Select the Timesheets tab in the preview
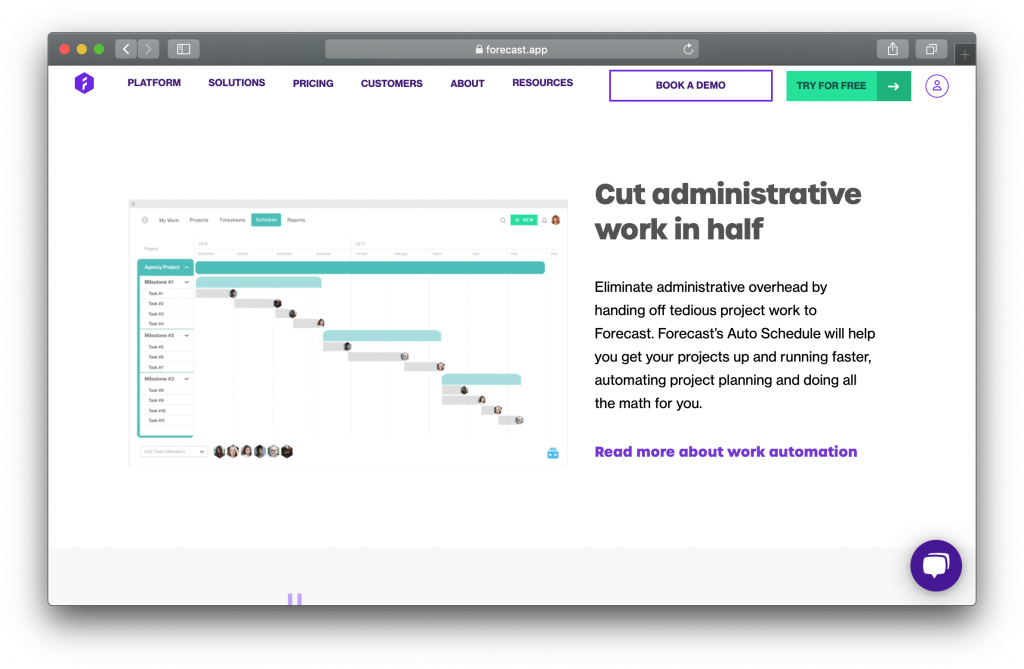This screenshot has width=1024, height=669. tap(232, 220)
